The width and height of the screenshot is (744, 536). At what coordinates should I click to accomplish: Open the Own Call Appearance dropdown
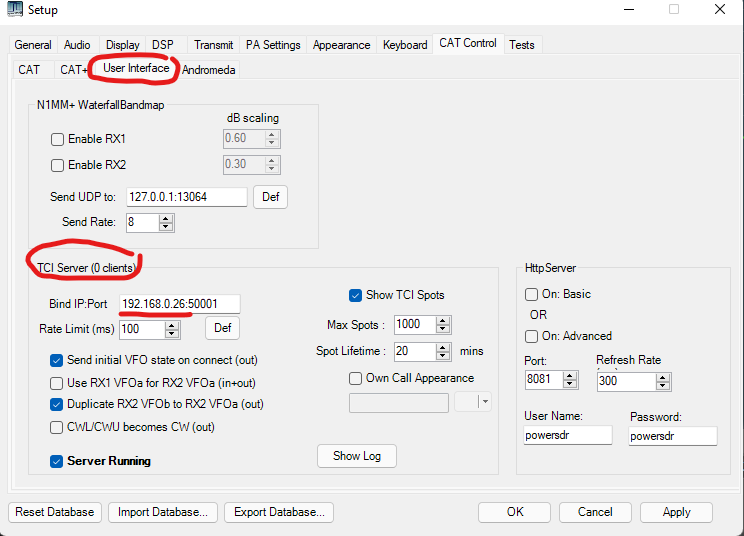(x=485, y=402)
